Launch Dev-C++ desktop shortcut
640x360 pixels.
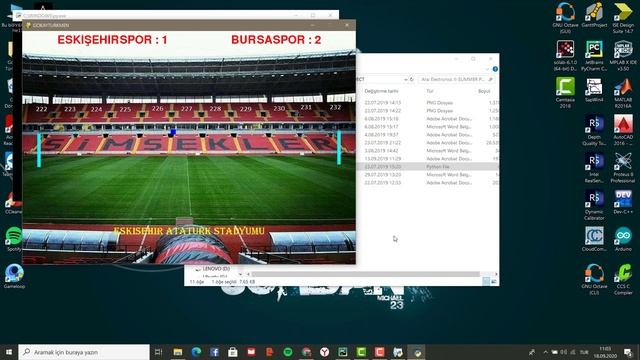623,202
